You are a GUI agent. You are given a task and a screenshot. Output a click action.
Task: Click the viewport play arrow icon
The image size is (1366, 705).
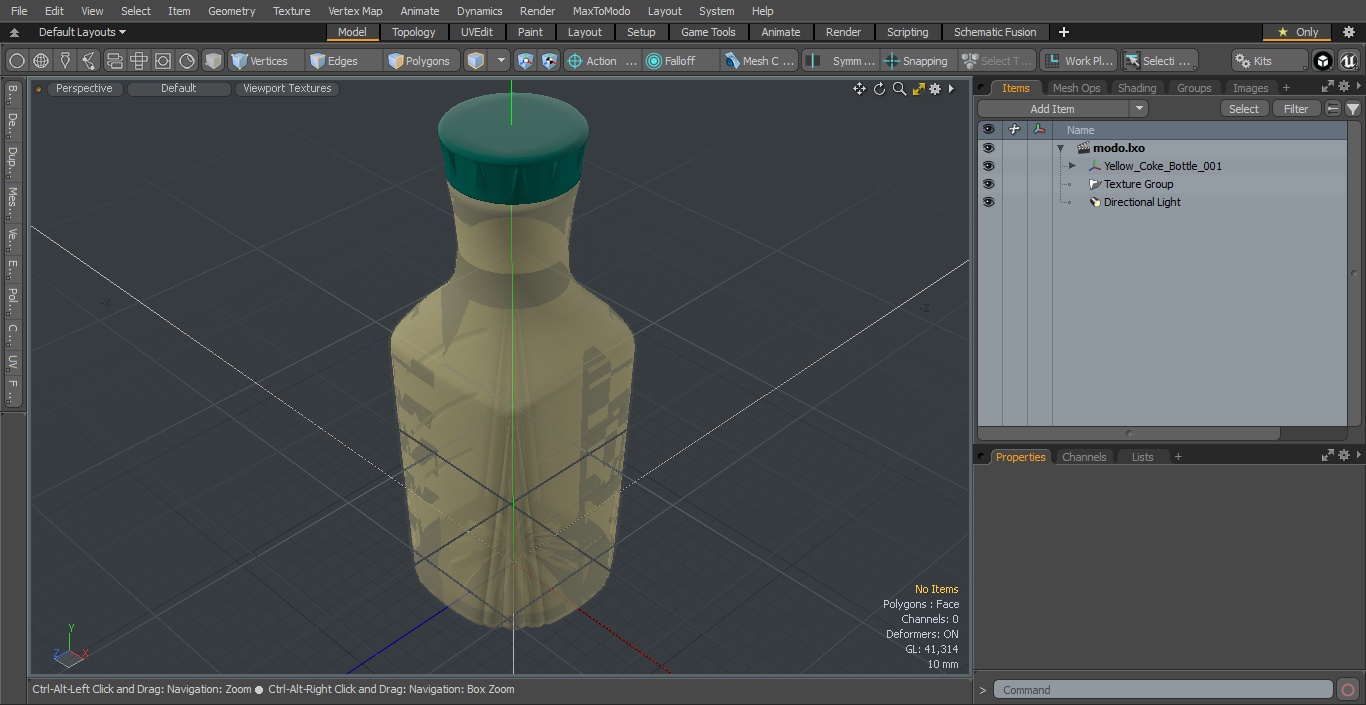point(951,89)
